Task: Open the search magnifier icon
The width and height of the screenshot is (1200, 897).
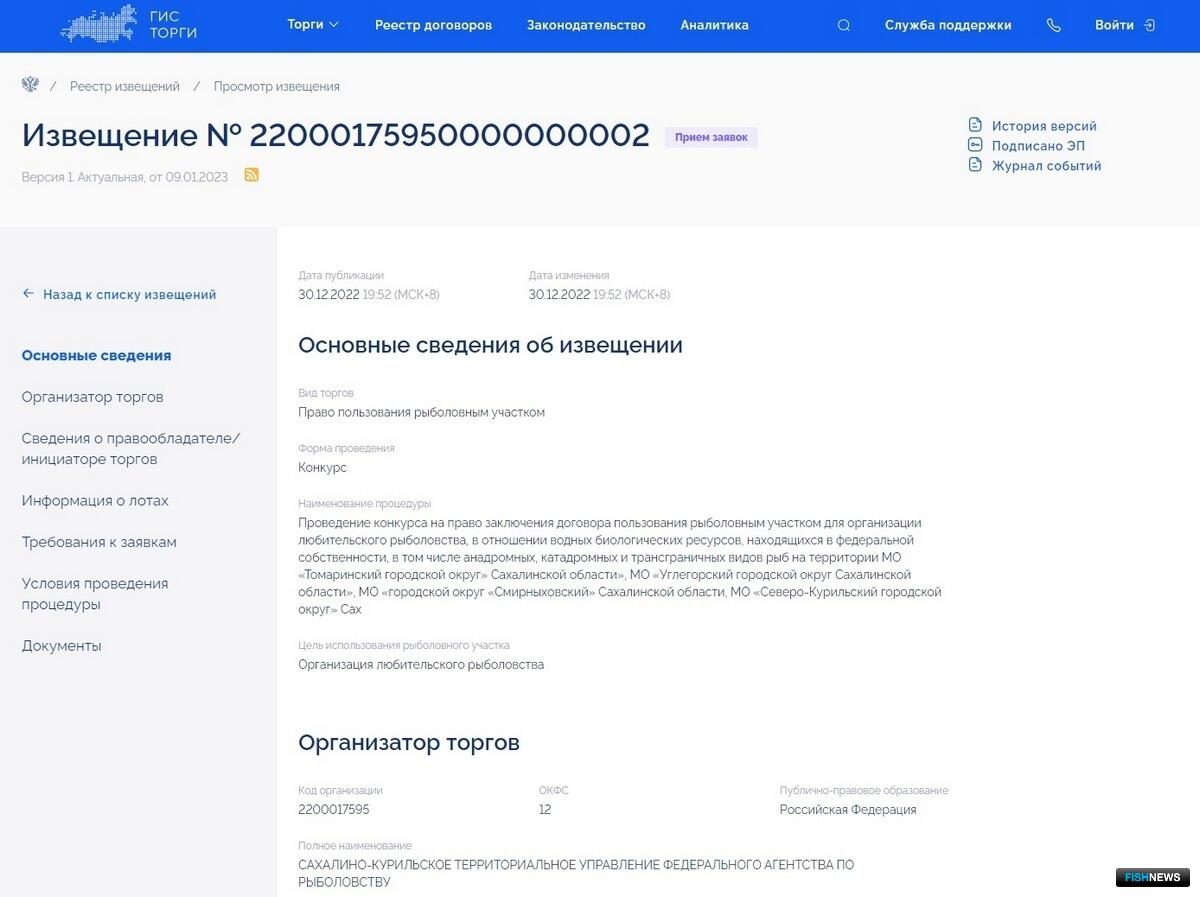Action: coord(843,25)
